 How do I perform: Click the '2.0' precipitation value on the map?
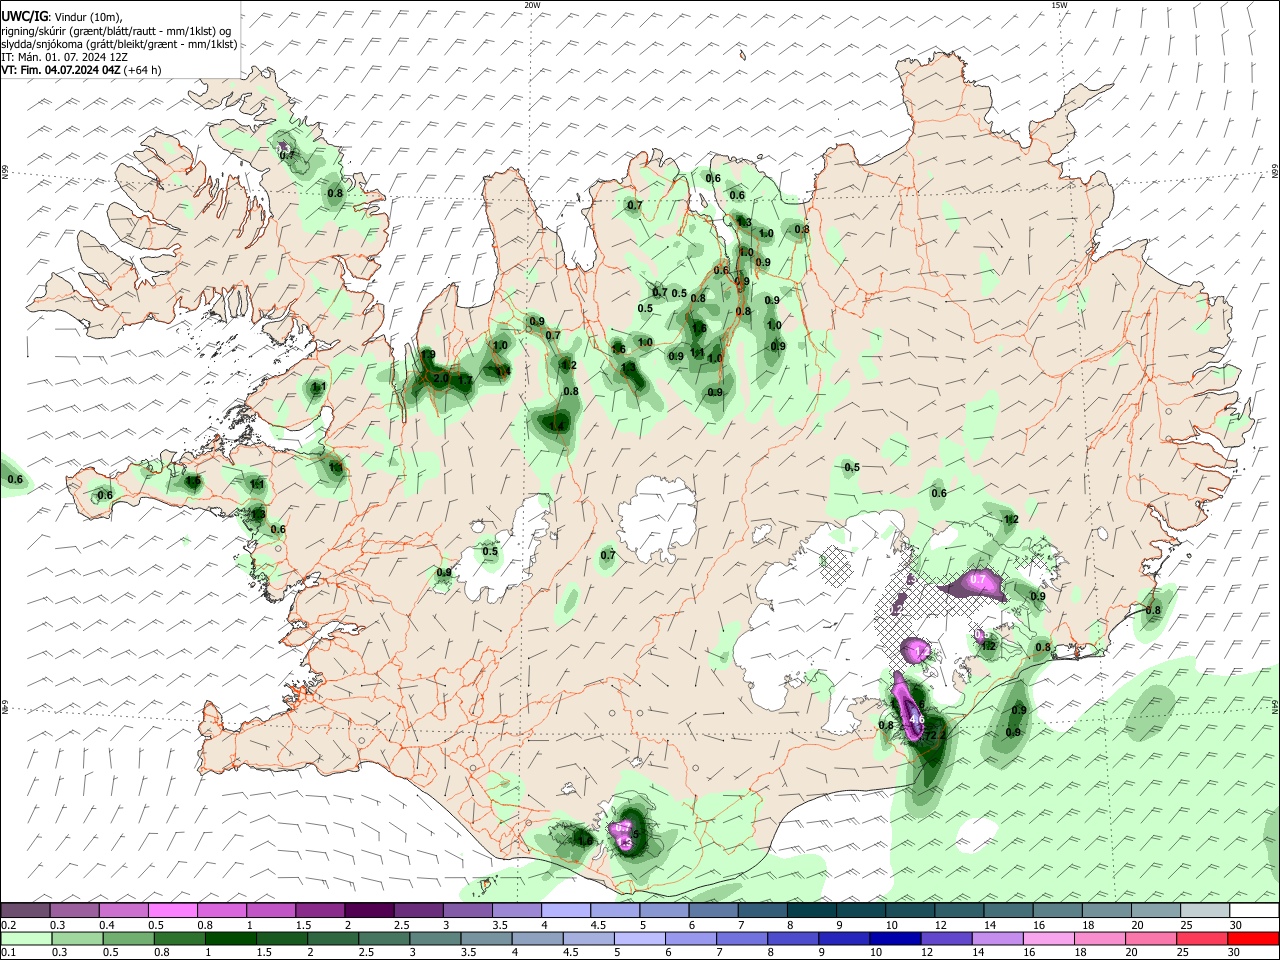click(x=440, y=378)
